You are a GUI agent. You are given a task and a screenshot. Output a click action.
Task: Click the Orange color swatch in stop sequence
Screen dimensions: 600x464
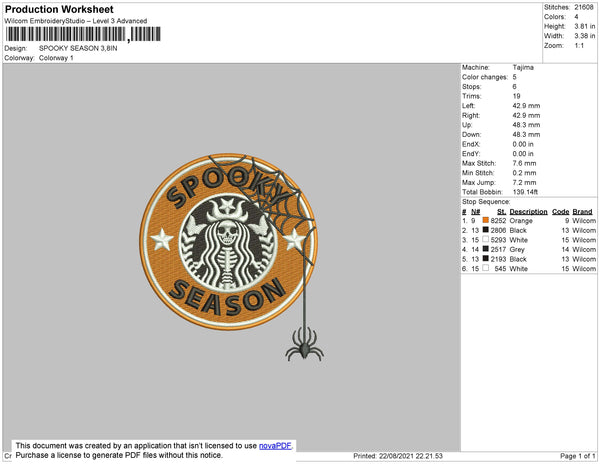point(486,220)
